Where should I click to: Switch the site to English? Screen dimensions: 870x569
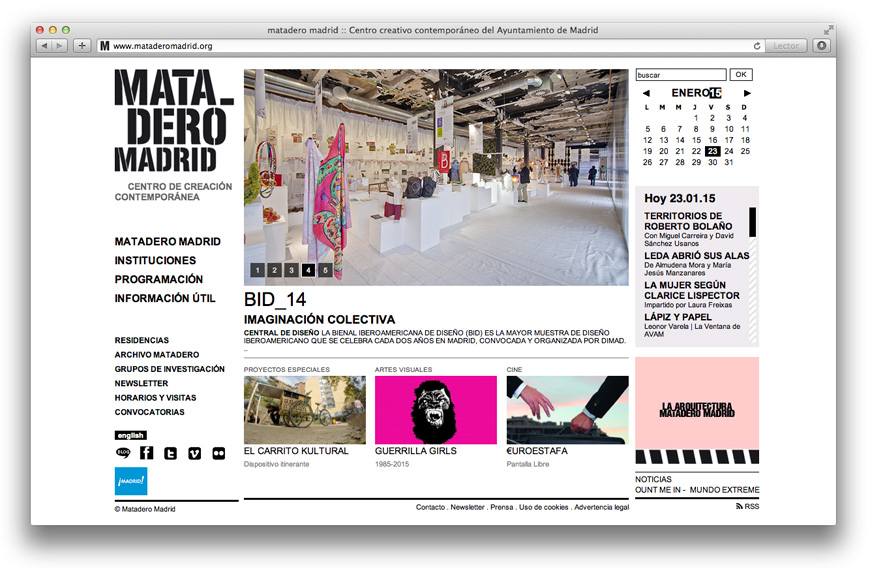point(131,435)
